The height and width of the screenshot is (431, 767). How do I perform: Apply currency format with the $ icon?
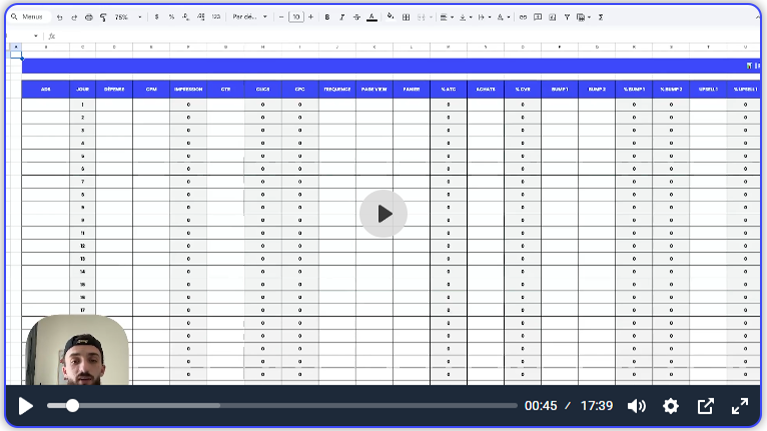coord(157,17)
